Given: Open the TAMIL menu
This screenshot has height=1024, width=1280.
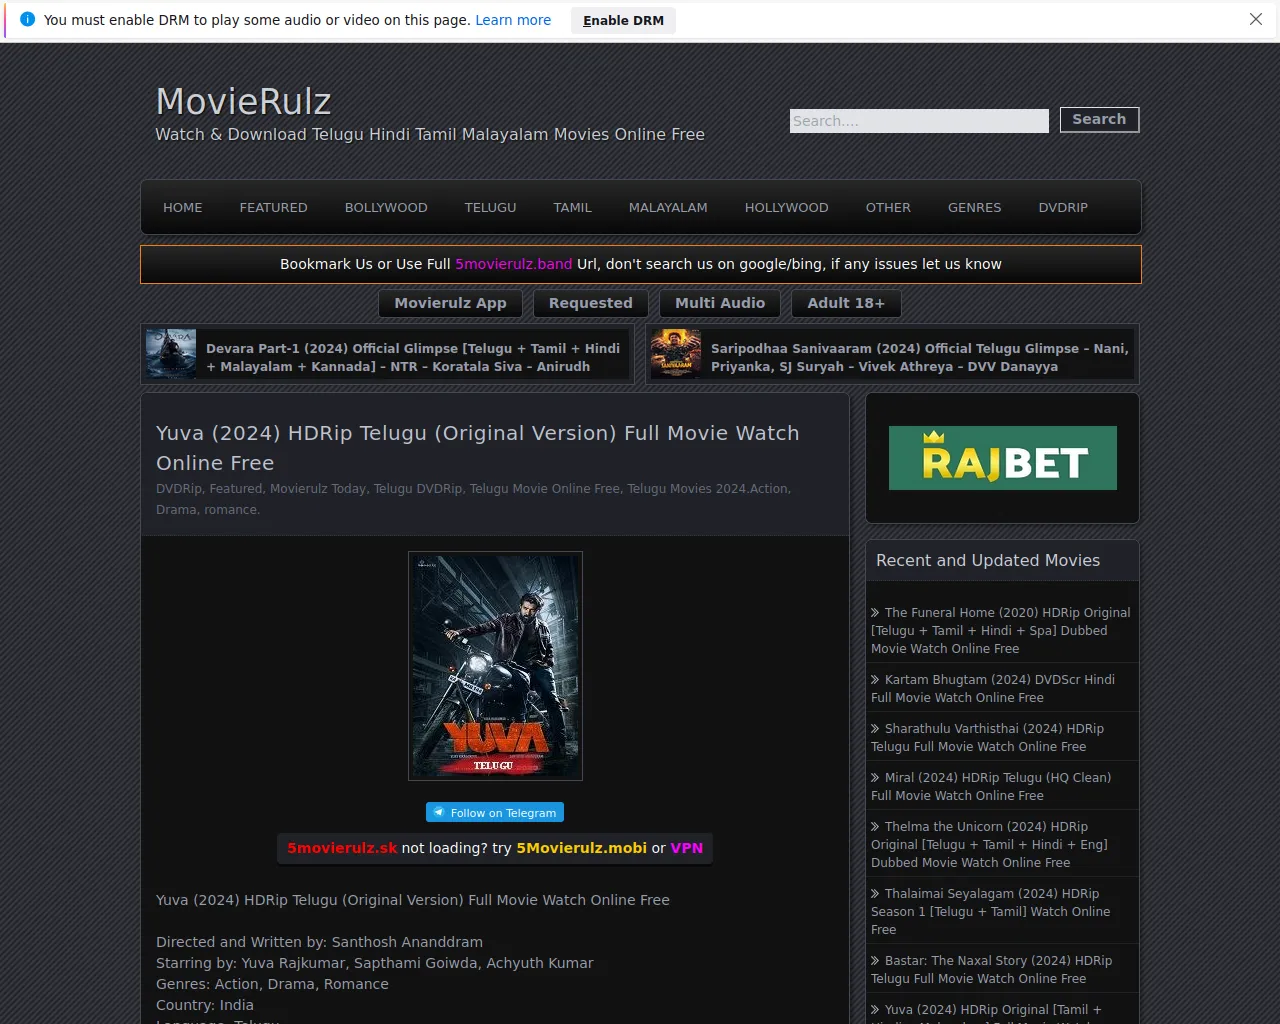Looking at the screenshot, I should coord(573,208).
